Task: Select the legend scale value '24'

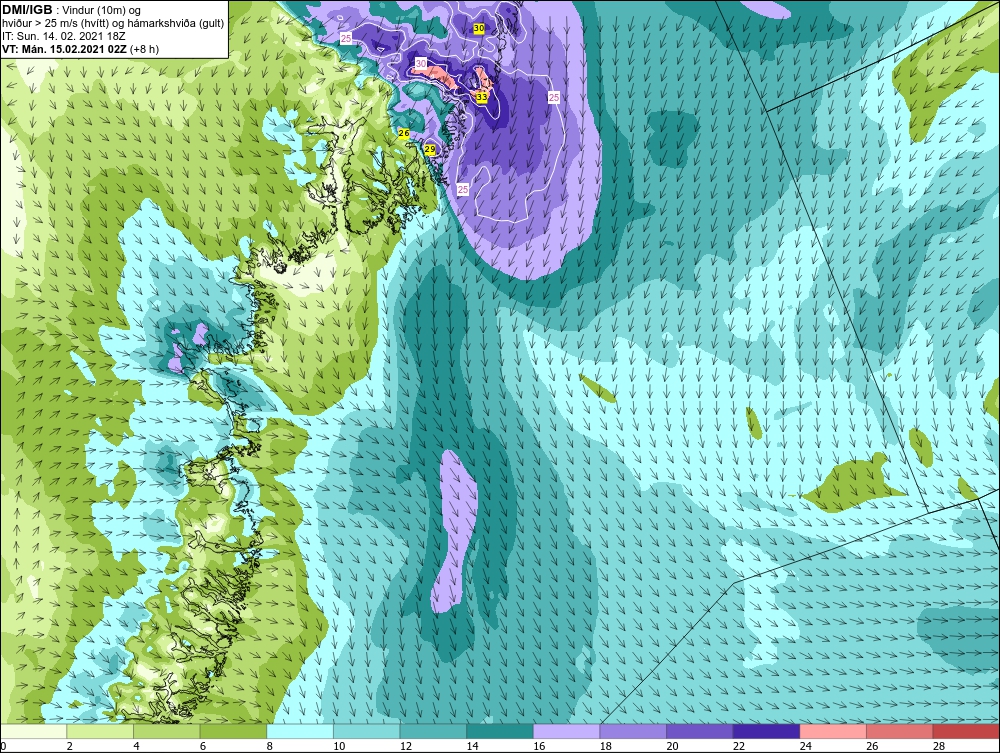Action: coord(806,746)
